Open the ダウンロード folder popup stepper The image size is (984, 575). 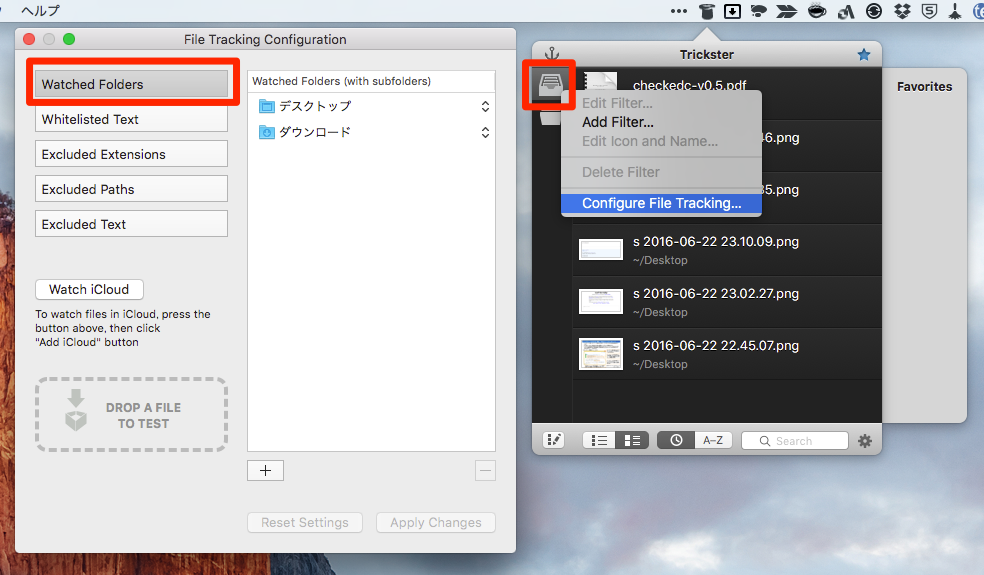[485, 132]
